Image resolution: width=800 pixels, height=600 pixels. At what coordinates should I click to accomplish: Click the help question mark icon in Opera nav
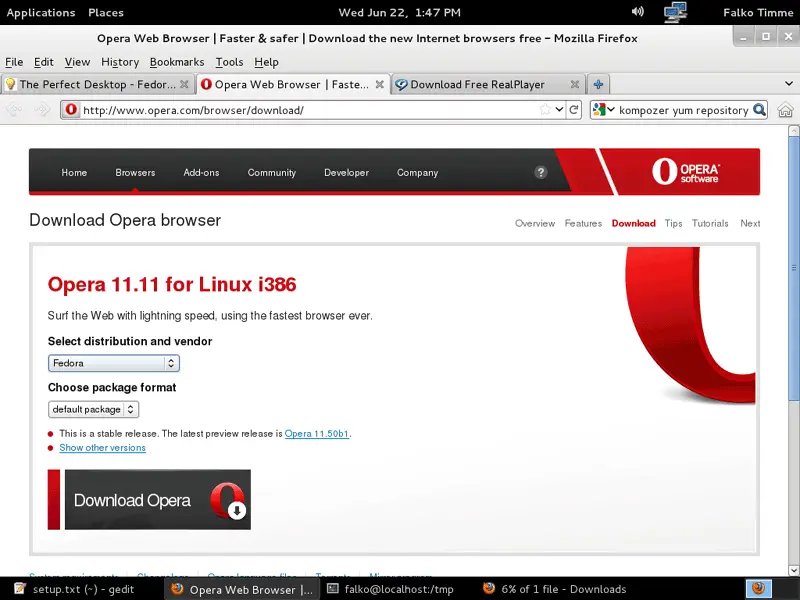point(541,172)
